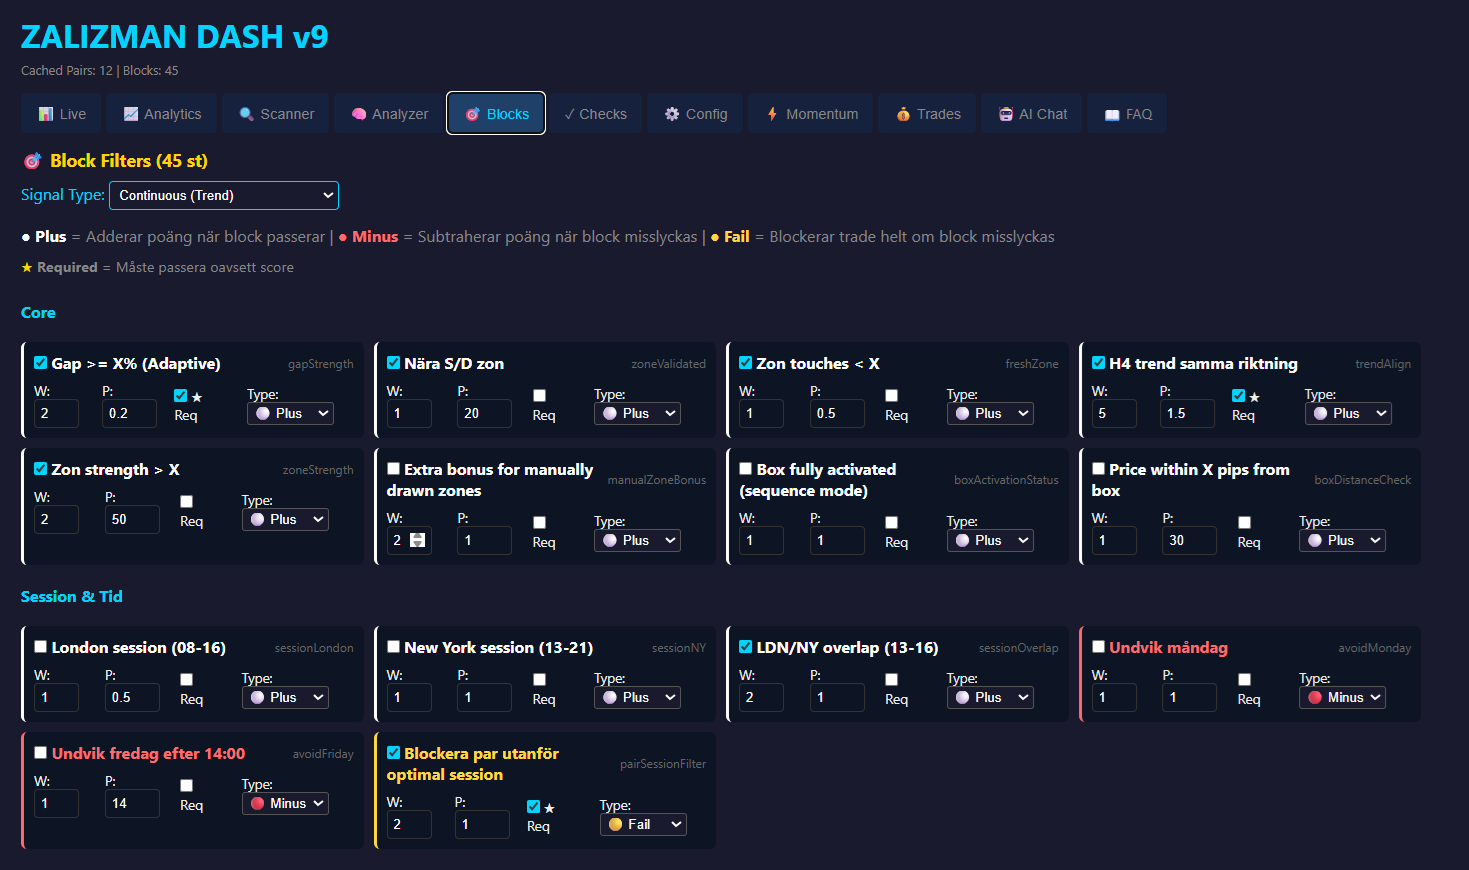Click the Live tab chart icon
The width and height of the screenshot is (1469, 870).
46,114
